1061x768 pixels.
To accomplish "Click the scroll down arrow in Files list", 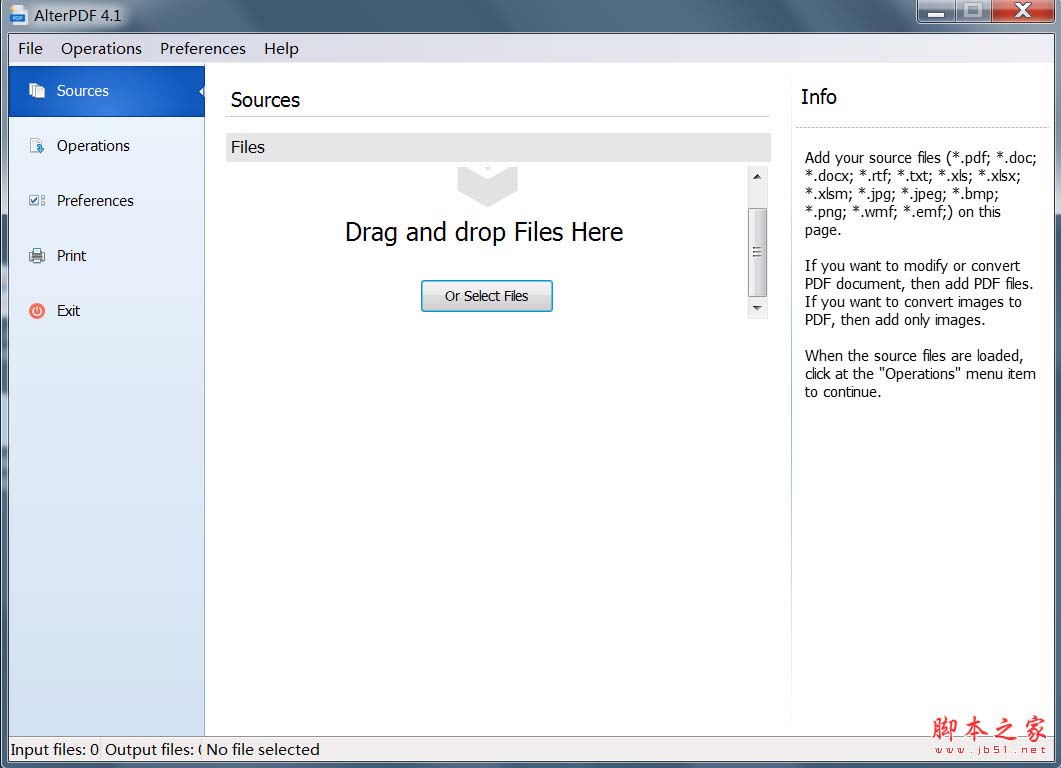I will (757, 308).
